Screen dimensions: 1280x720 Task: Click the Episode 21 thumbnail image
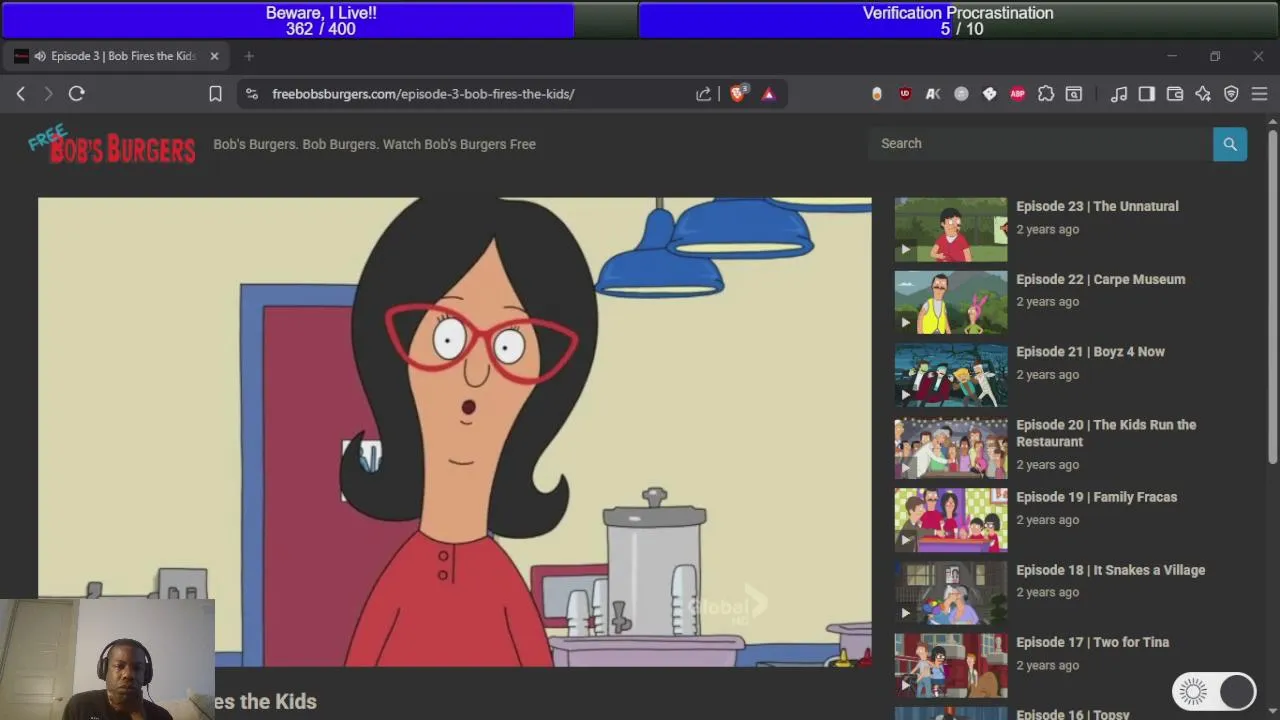(951, 375)
